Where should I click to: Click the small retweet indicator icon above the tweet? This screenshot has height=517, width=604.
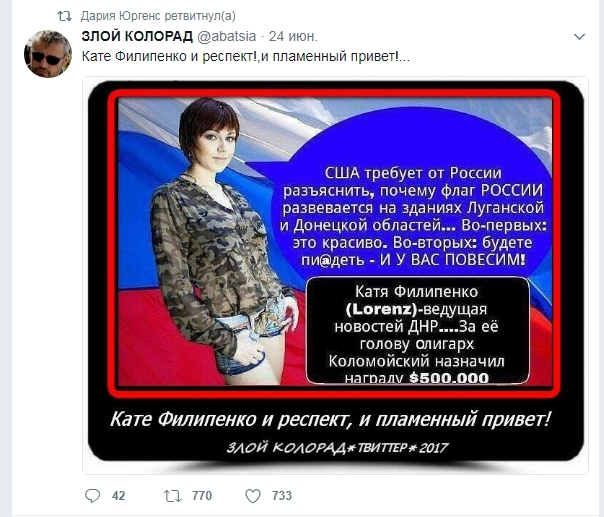64,16
